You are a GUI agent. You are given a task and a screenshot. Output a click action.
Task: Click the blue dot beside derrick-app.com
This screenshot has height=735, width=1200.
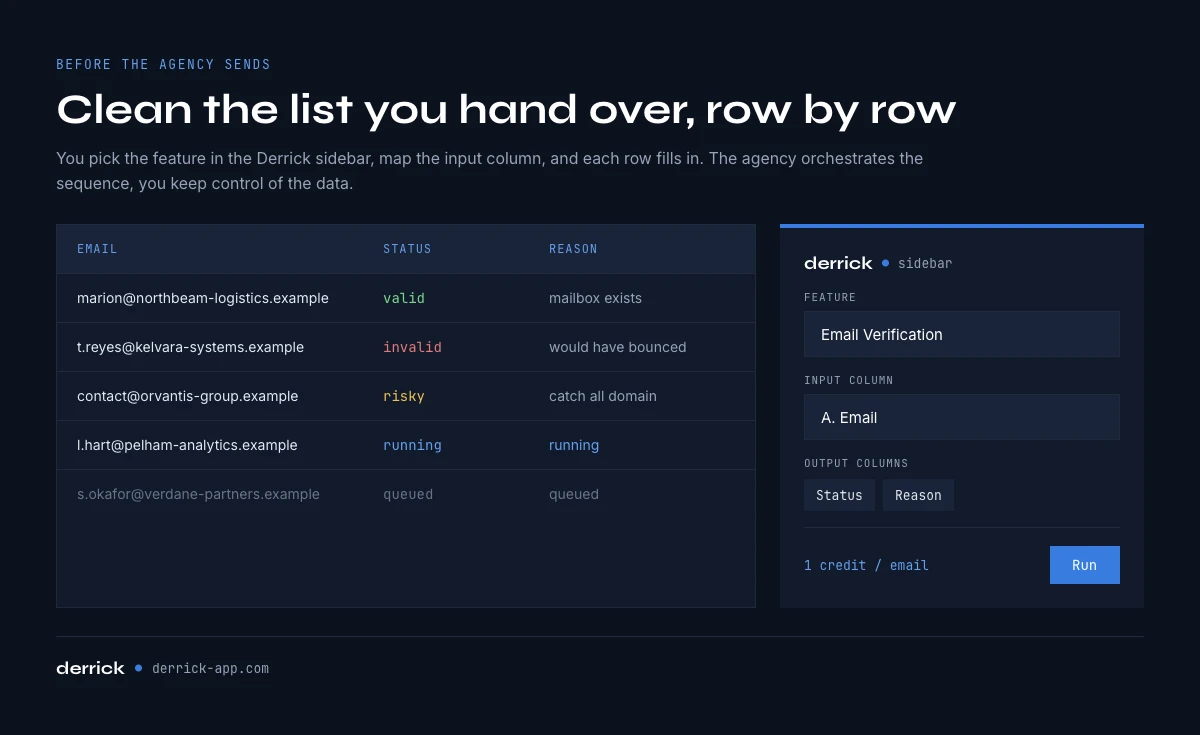click(138, 668)
